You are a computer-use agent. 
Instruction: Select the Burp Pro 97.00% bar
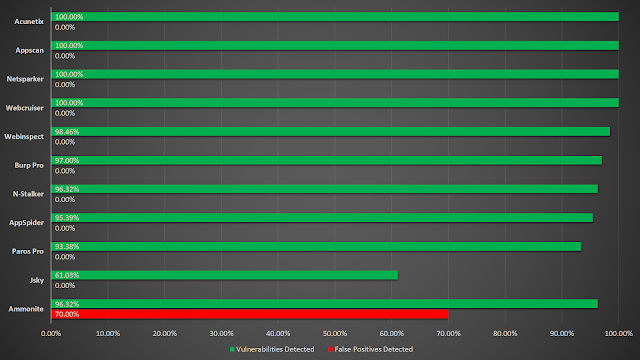pos(327,160)
